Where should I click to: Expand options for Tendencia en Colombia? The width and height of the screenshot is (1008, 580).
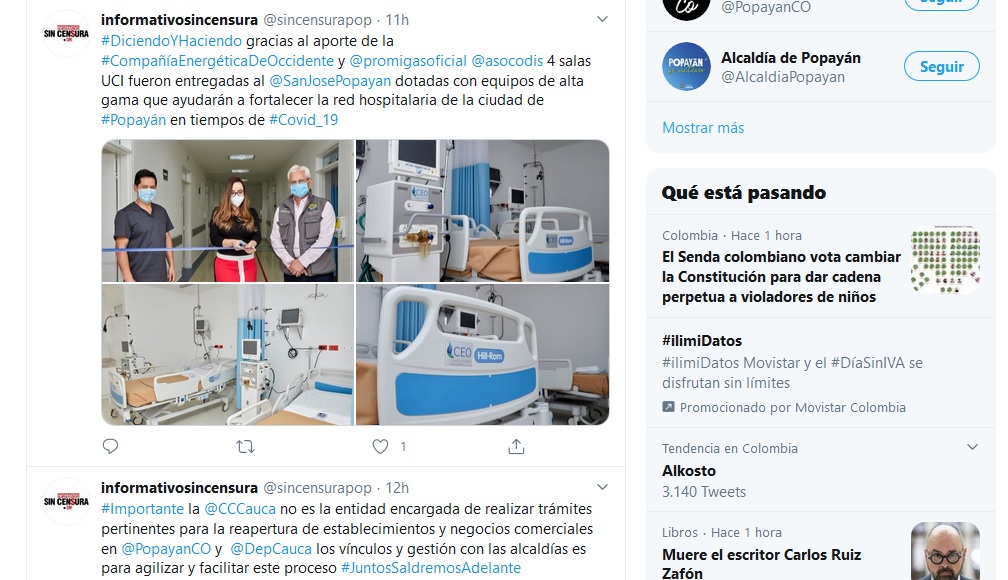click(x=973, y=447)
